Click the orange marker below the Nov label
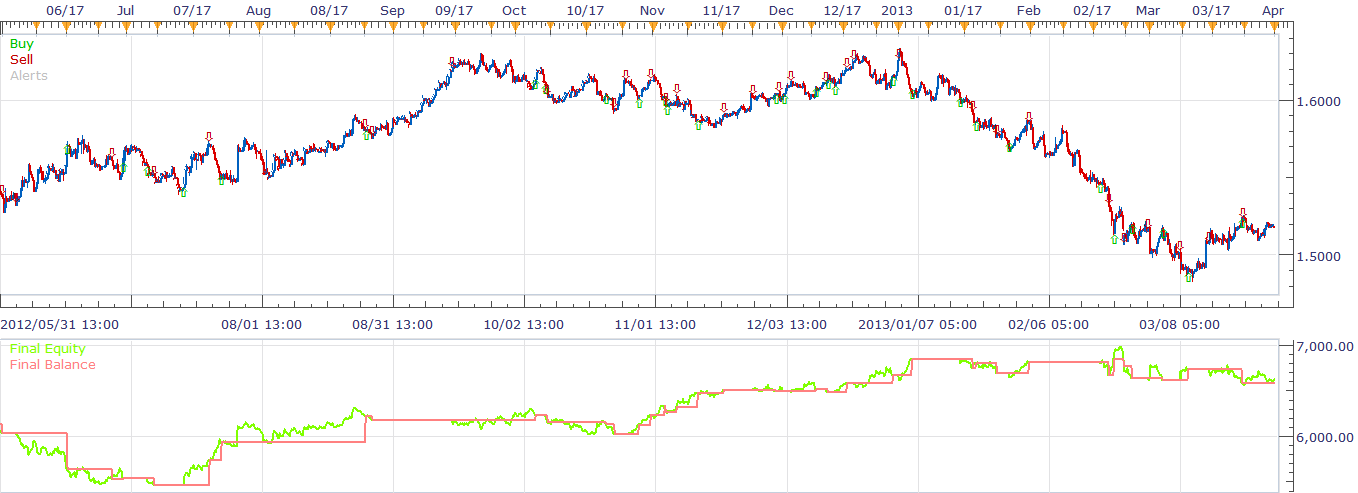 654,26
